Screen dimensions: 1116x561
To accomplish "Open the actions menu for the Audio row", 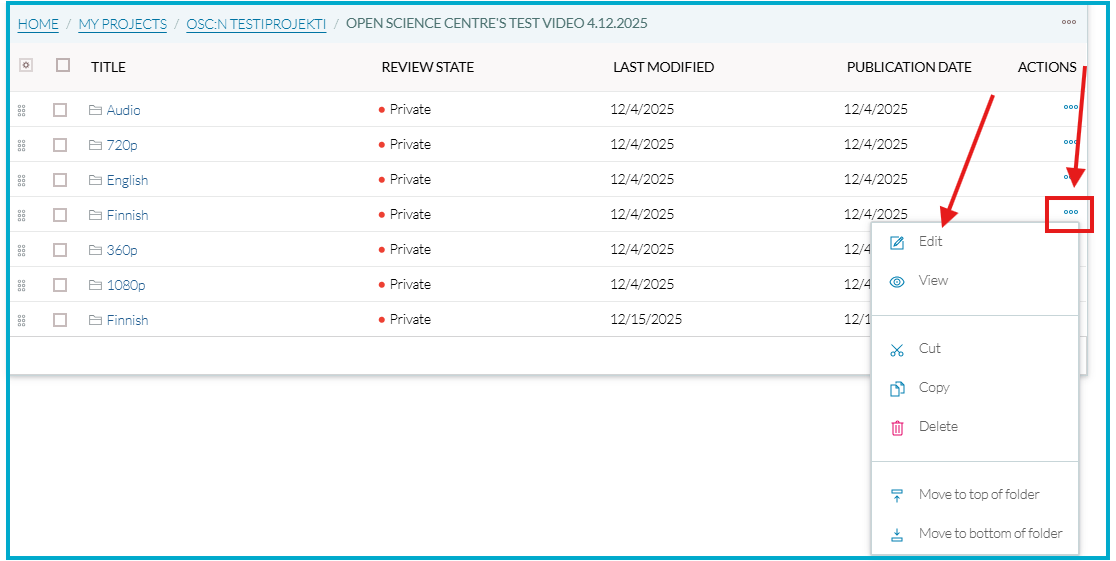I will pyautogui.click(x=1070, y=107).
